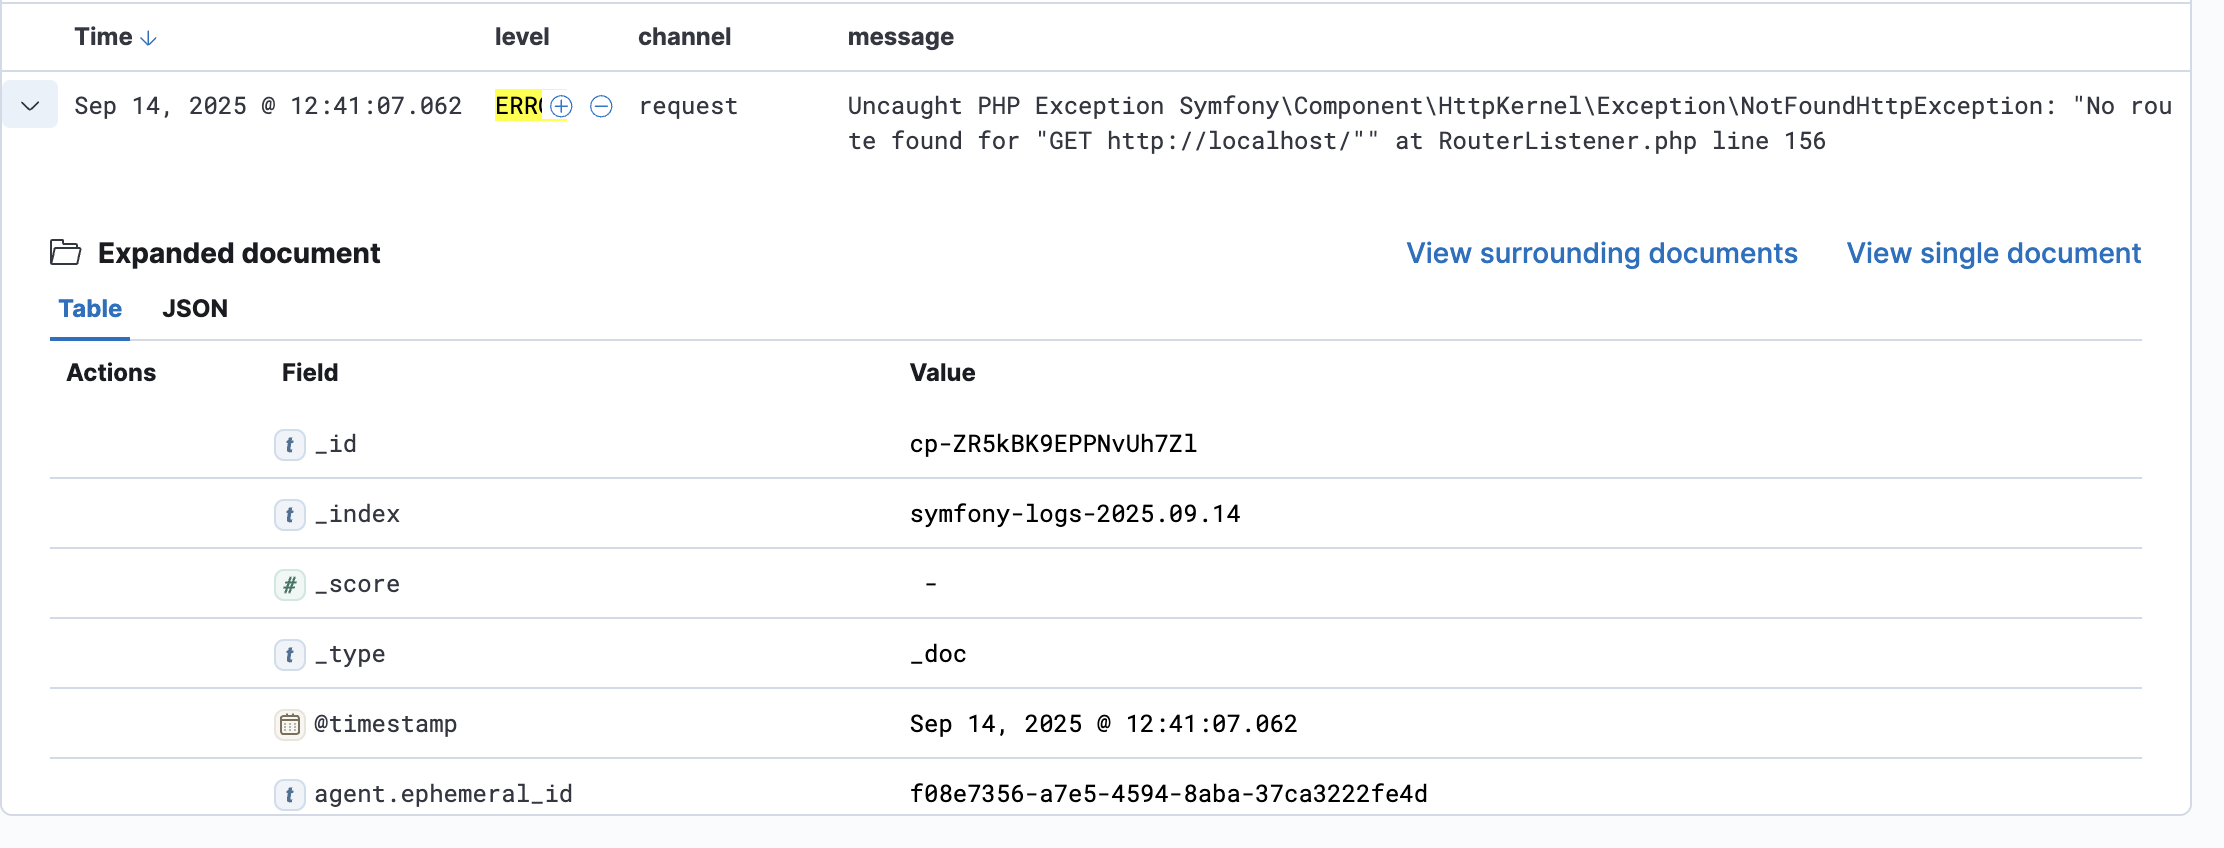Click the _id text type icon
The image size is (2224, 848).
(x=289, y=444)
